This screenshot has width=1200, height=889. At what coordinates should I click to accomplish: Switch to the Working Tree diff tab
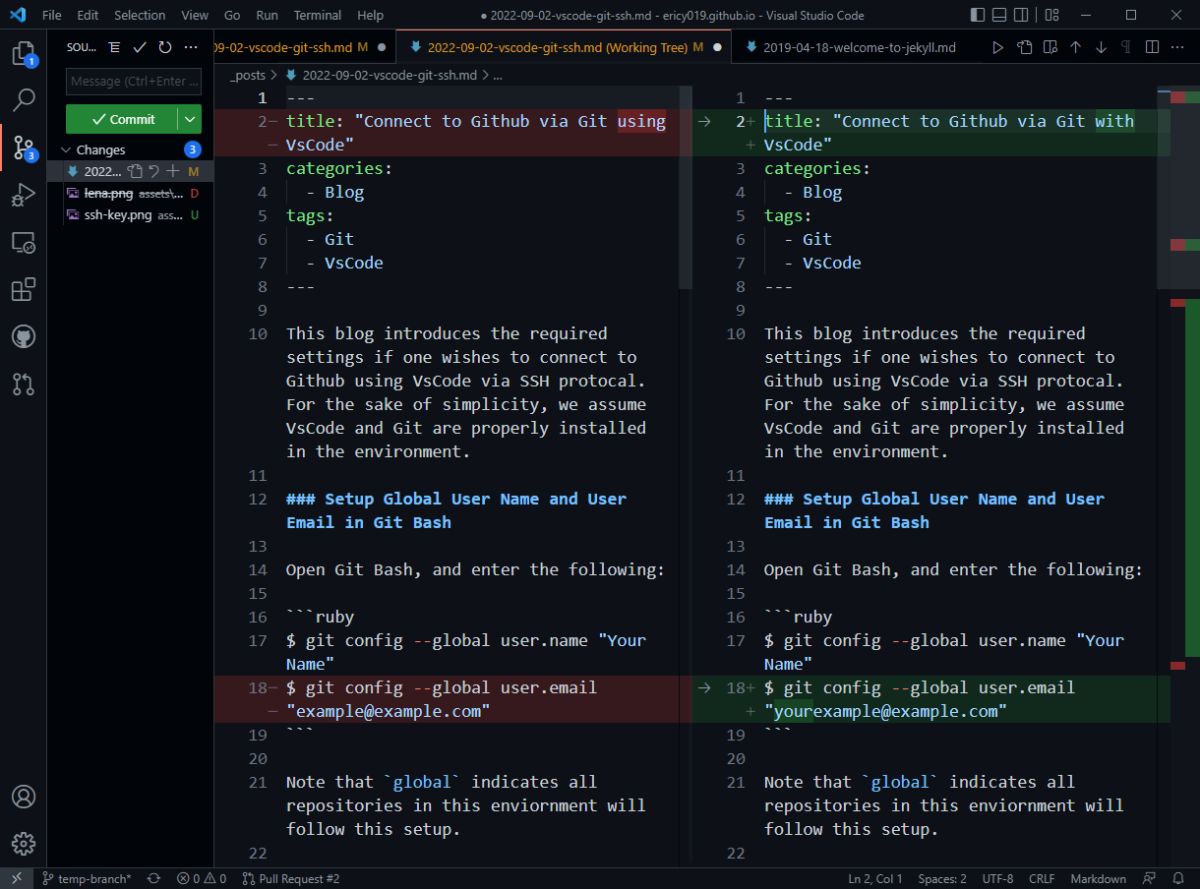pyautogui.click(x=565, y=47)
